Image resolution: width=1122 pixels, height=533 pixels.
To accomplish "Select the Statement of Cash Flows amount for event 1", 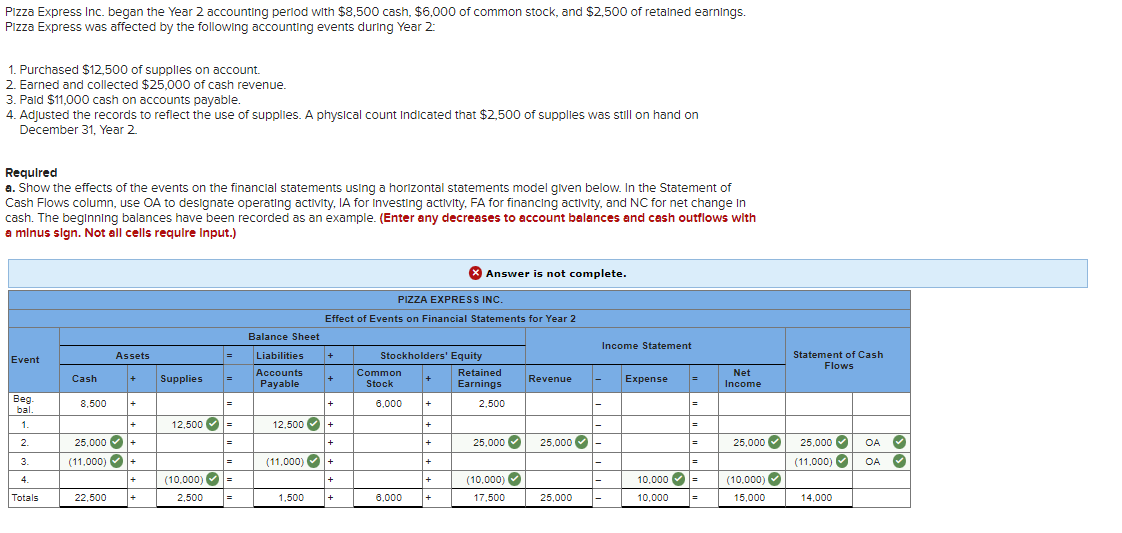I will pyautogui.click(x=819, y=425).
